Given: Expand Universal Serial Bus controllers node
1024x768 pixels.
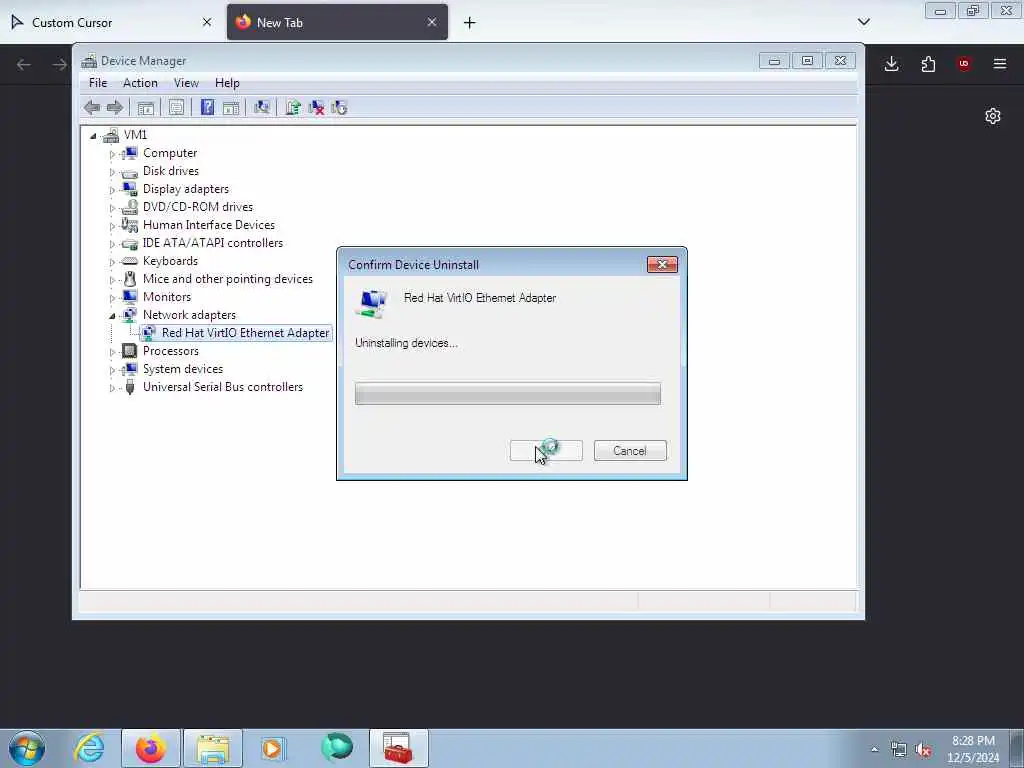Looking at the screenshot, I should point(112,388).
